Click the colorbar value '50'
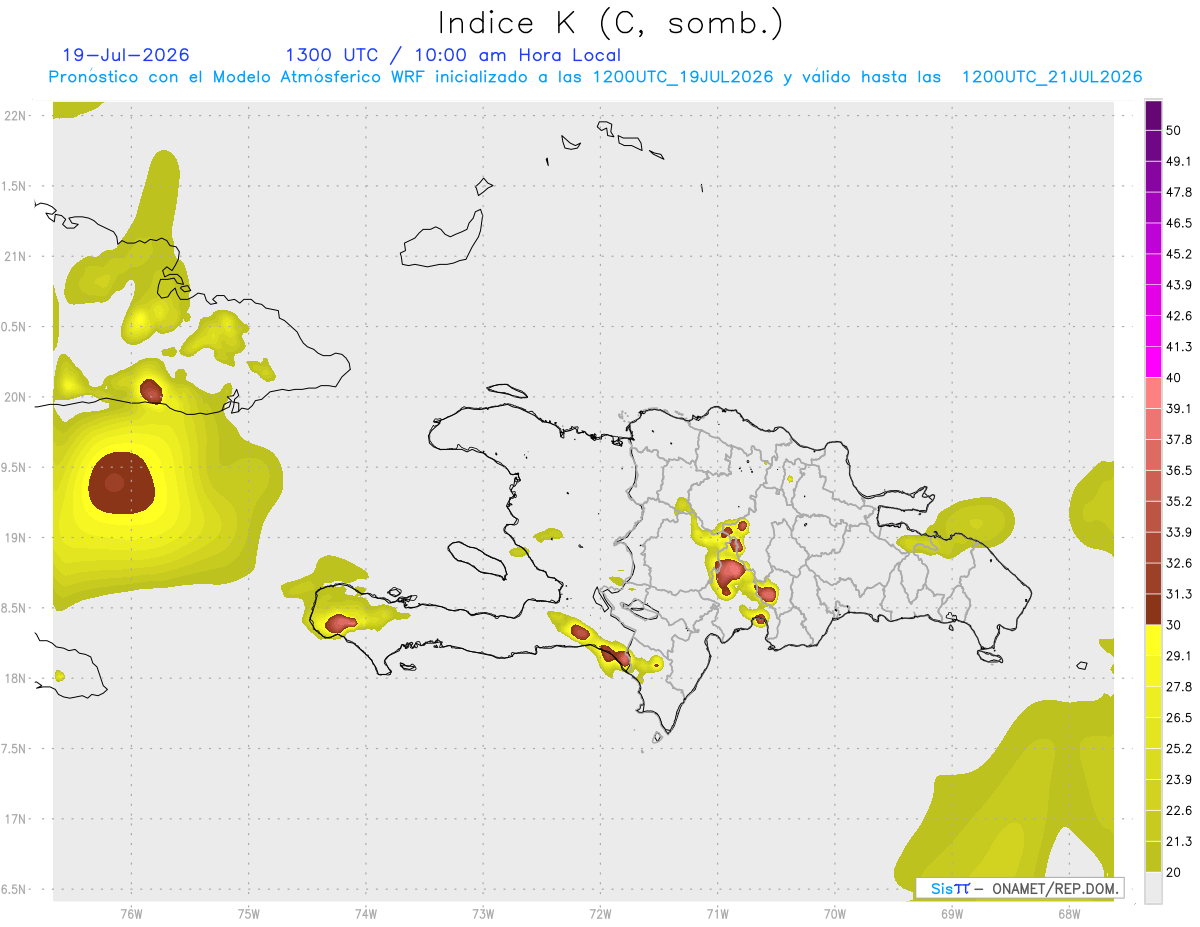1200x927 pixels. (1173, 130)
